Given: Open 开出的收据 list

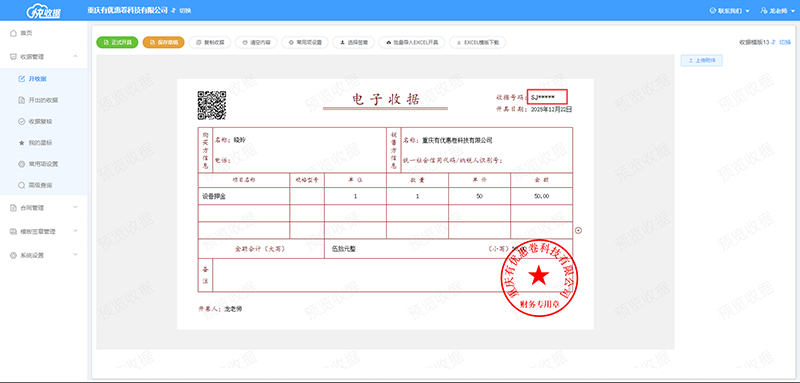Looking at the screenshot, I should [43, 100].
